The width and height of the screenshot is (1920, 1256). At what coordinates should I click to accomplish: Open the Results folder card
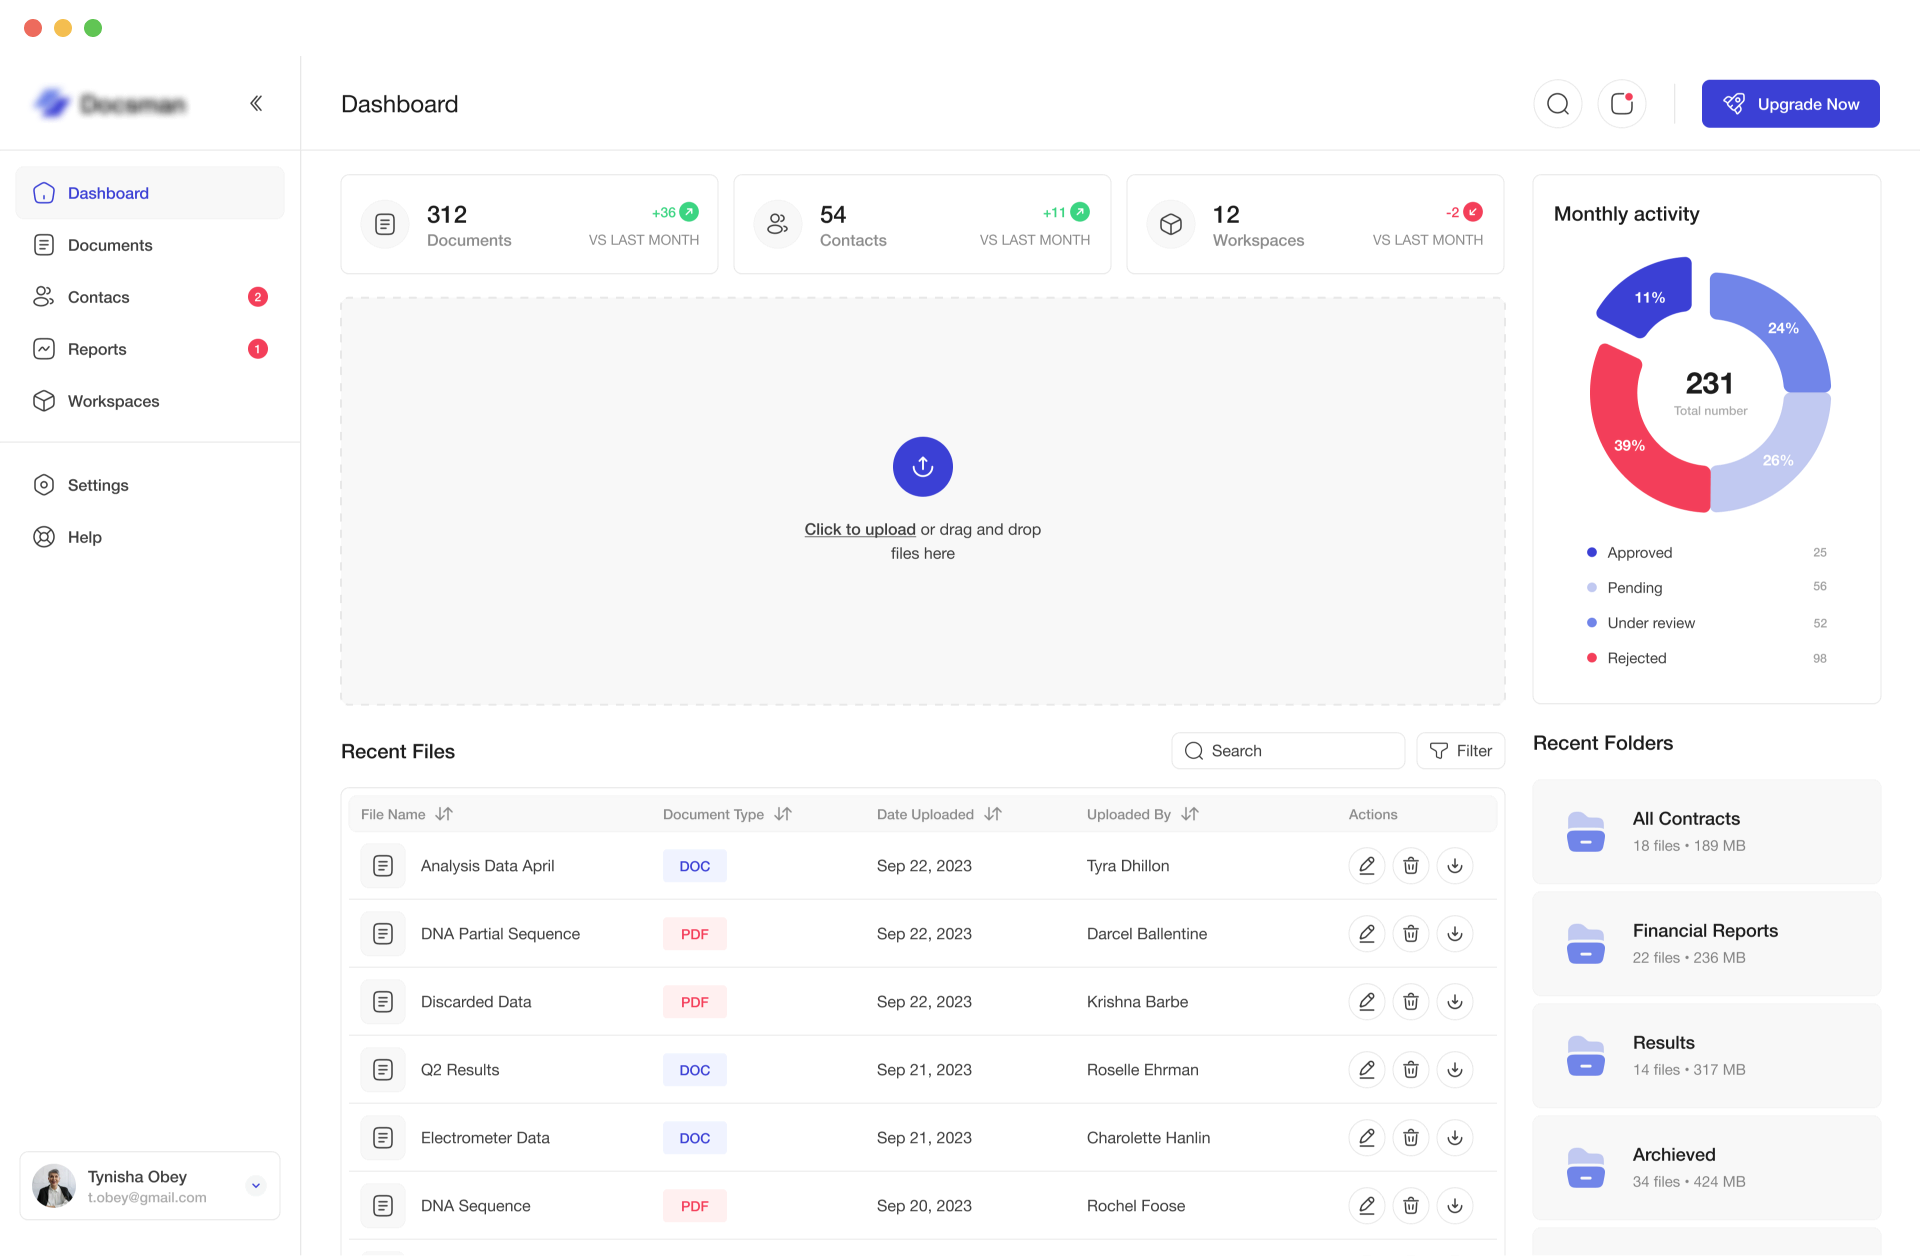[x=1706, y=1056]
